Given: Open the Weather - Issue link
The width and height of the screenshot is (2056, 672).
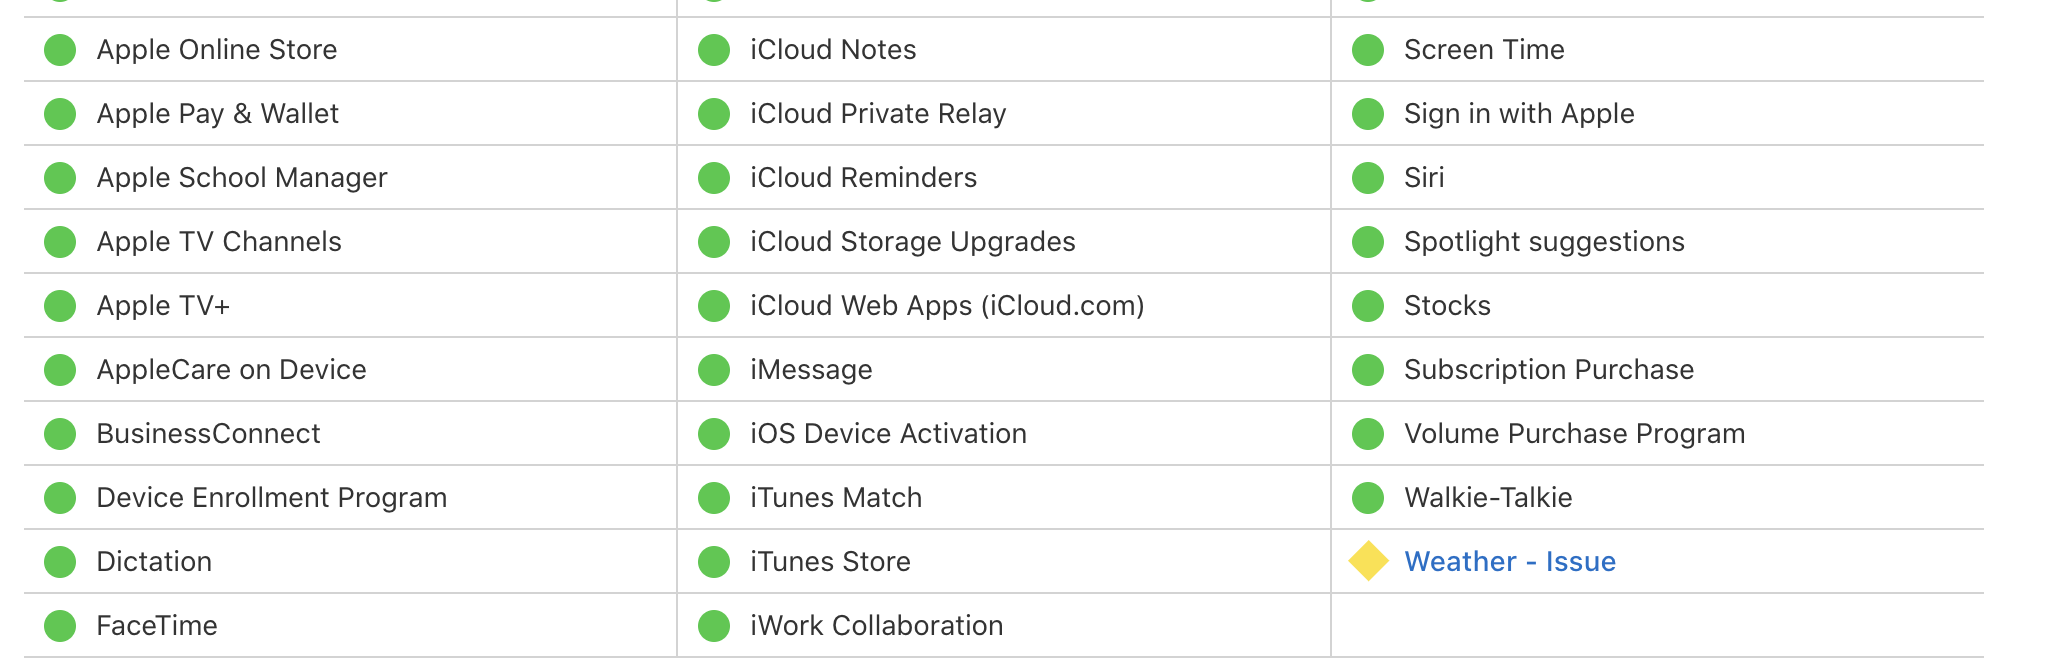Looking at the screenshot, I should [1509, 561].
